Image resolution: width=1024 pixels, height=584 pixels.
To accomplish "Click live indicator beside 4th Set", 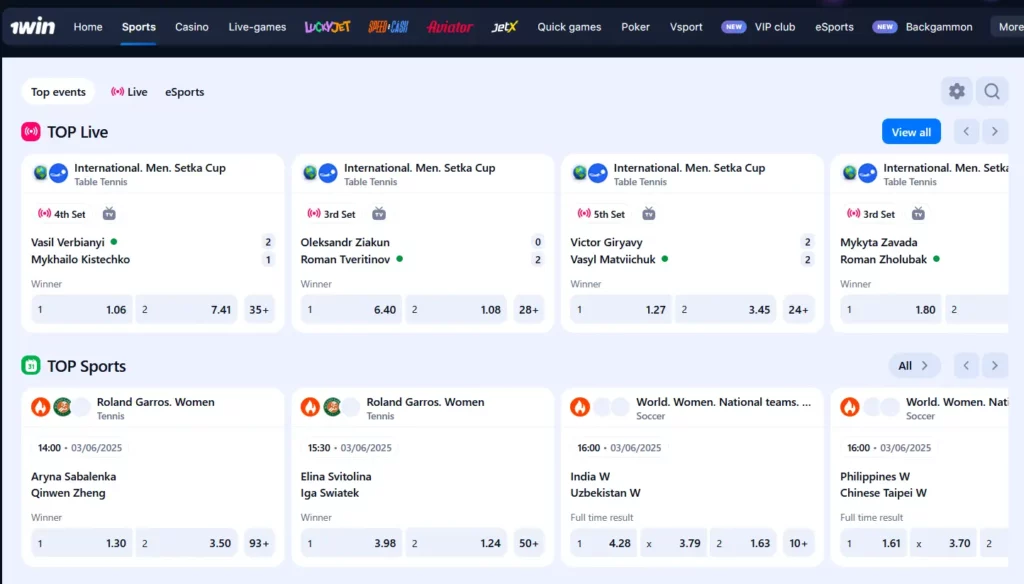I will tap(44, 214).
